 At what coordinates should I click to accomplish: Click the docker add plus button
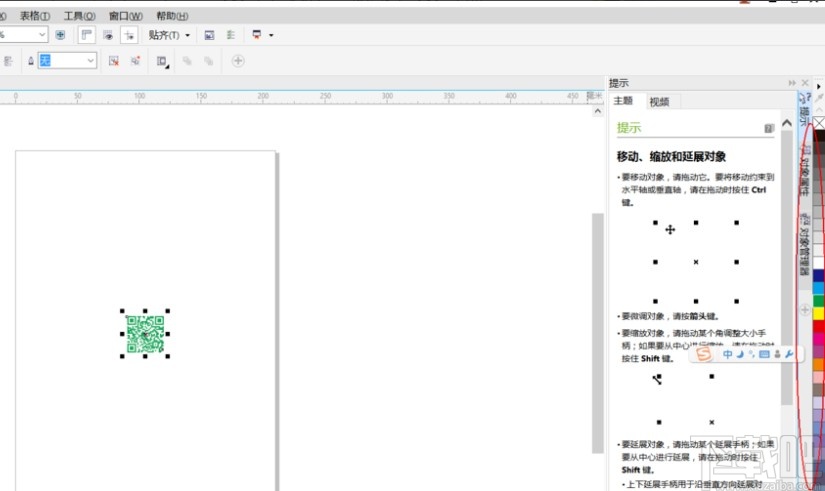click(x=805, y=310)
